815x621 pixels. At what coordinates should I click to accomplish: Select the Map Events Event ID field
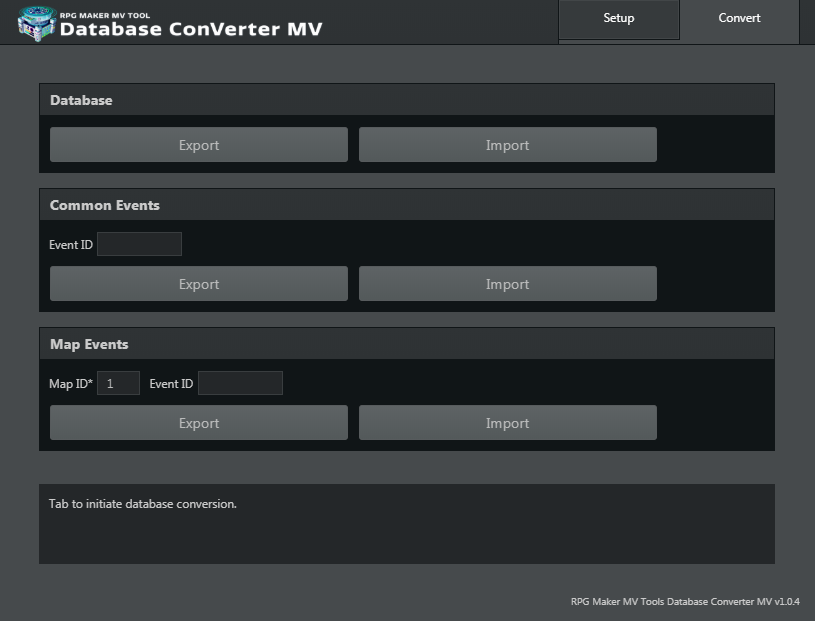pos(240,383)
